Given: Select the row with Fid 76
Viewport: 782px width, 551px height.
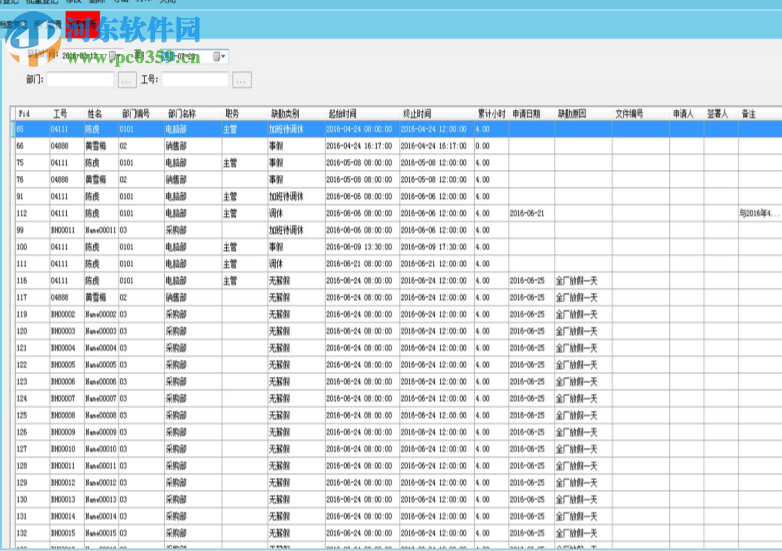Looking at the screenshot, I should pyautogui.click(x=398, y=180).
